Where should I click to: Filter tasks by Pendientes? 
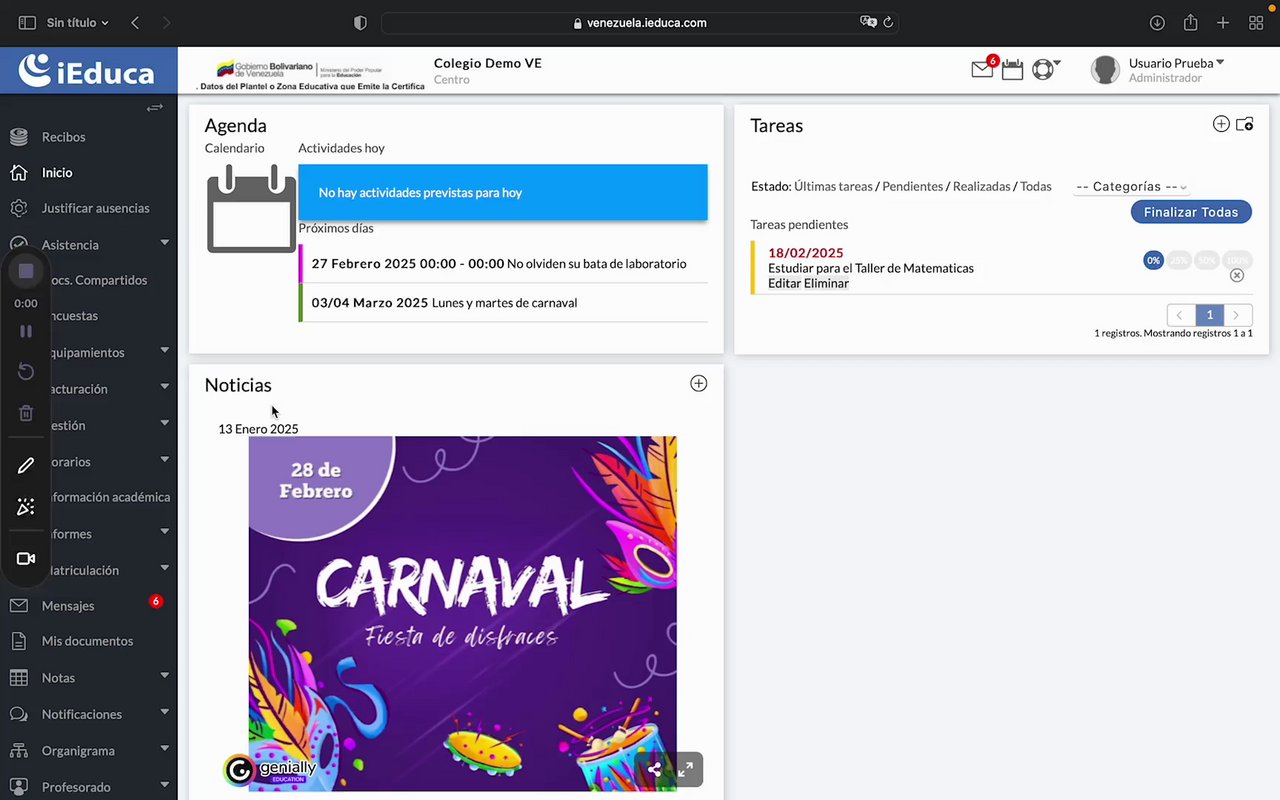pyautogui.click(x=912, y=186)
